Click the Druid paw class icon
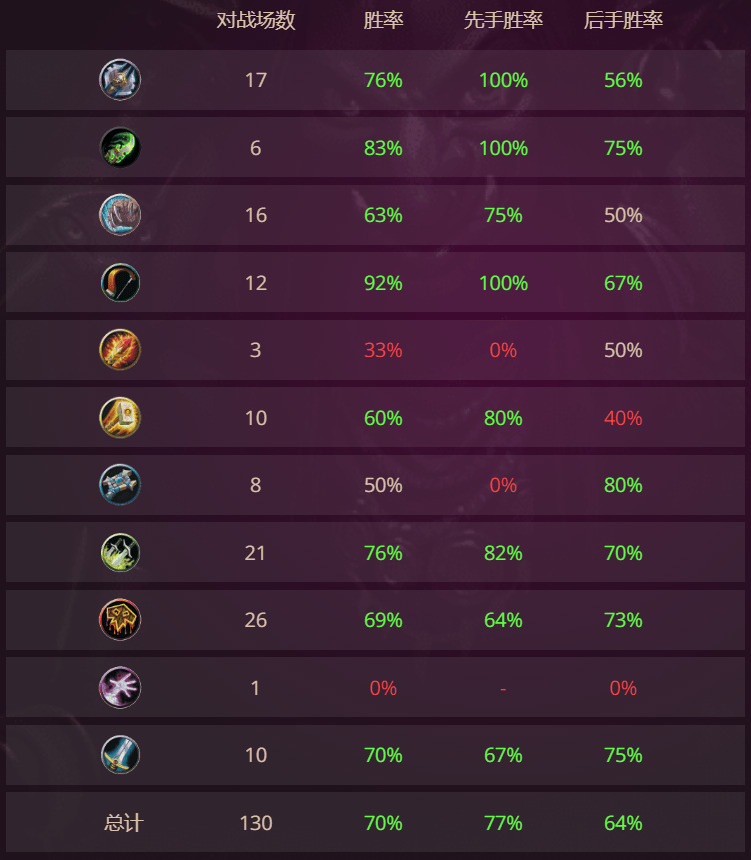The height and width of the screenshot is (860, 751). 120,215
